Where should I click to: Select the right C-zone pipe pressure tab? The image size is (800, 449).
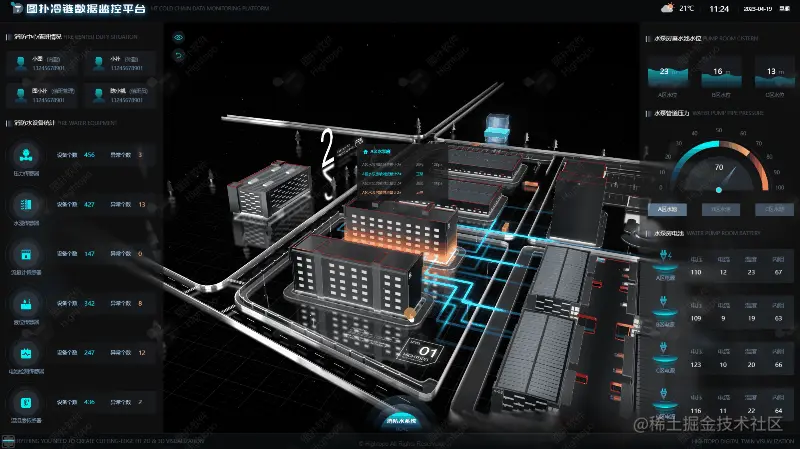coord(774,209)
